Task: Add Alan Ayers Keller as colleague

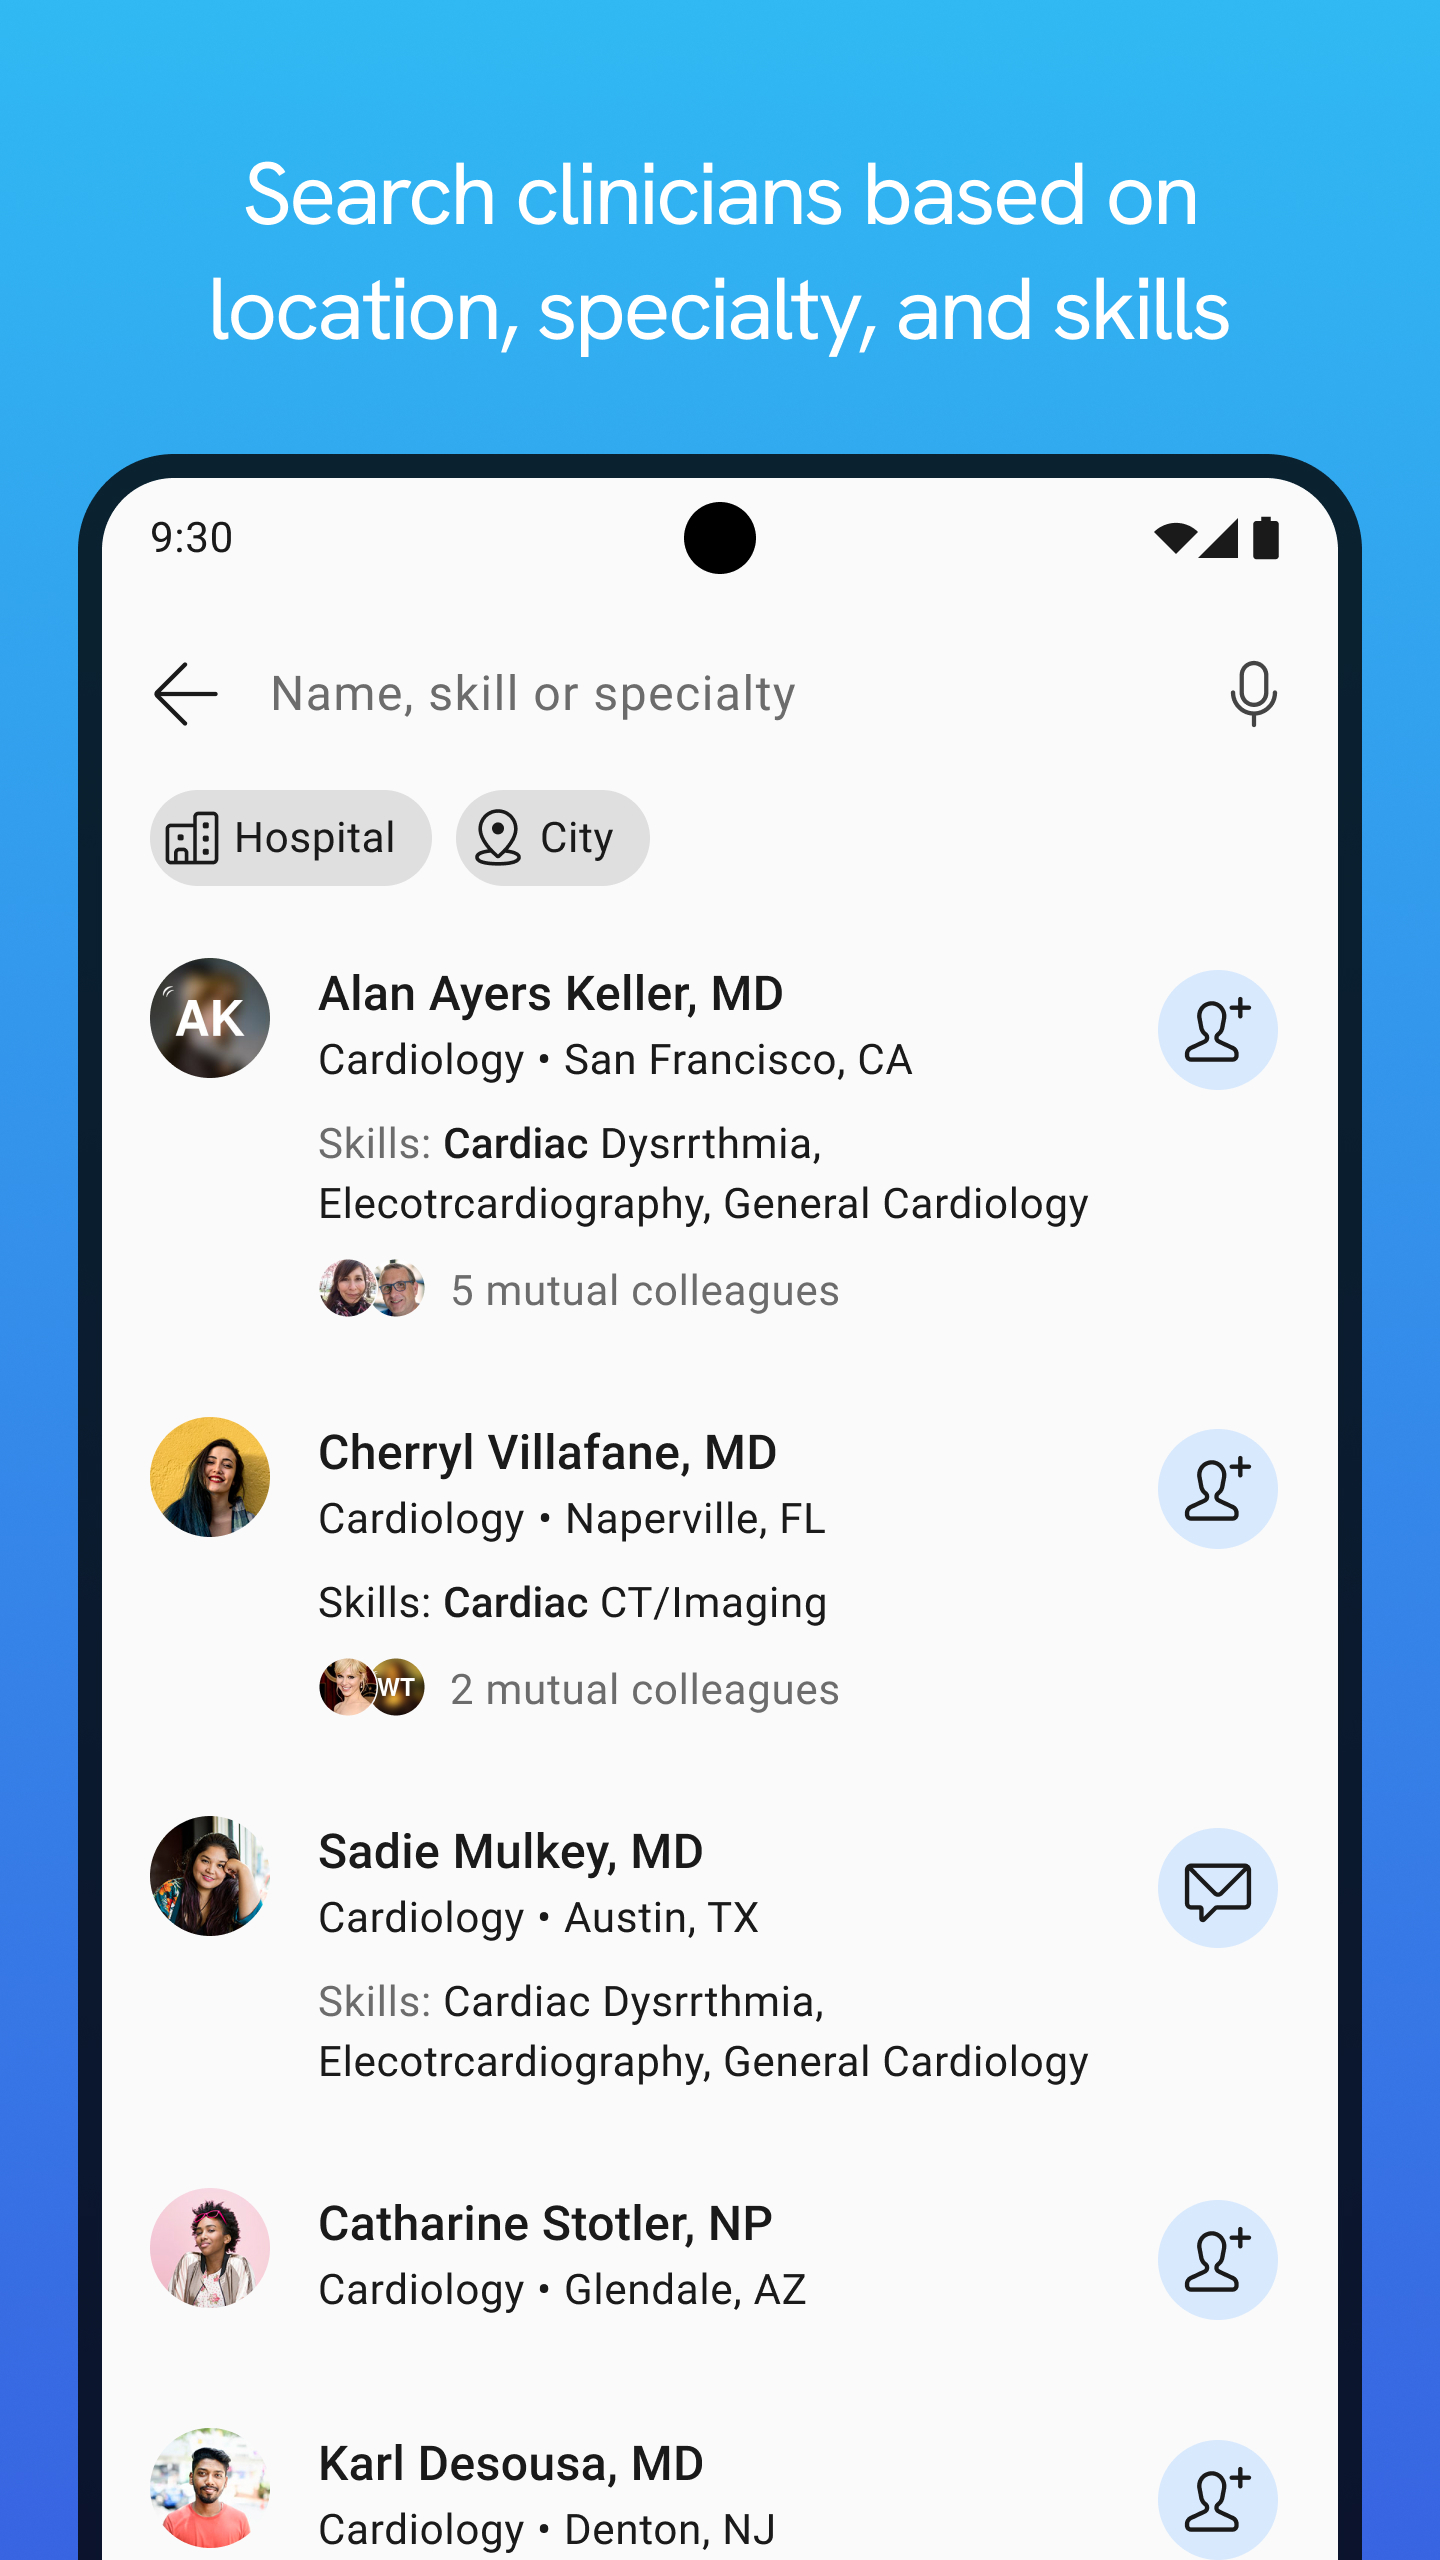Action: point(1217,1030)
